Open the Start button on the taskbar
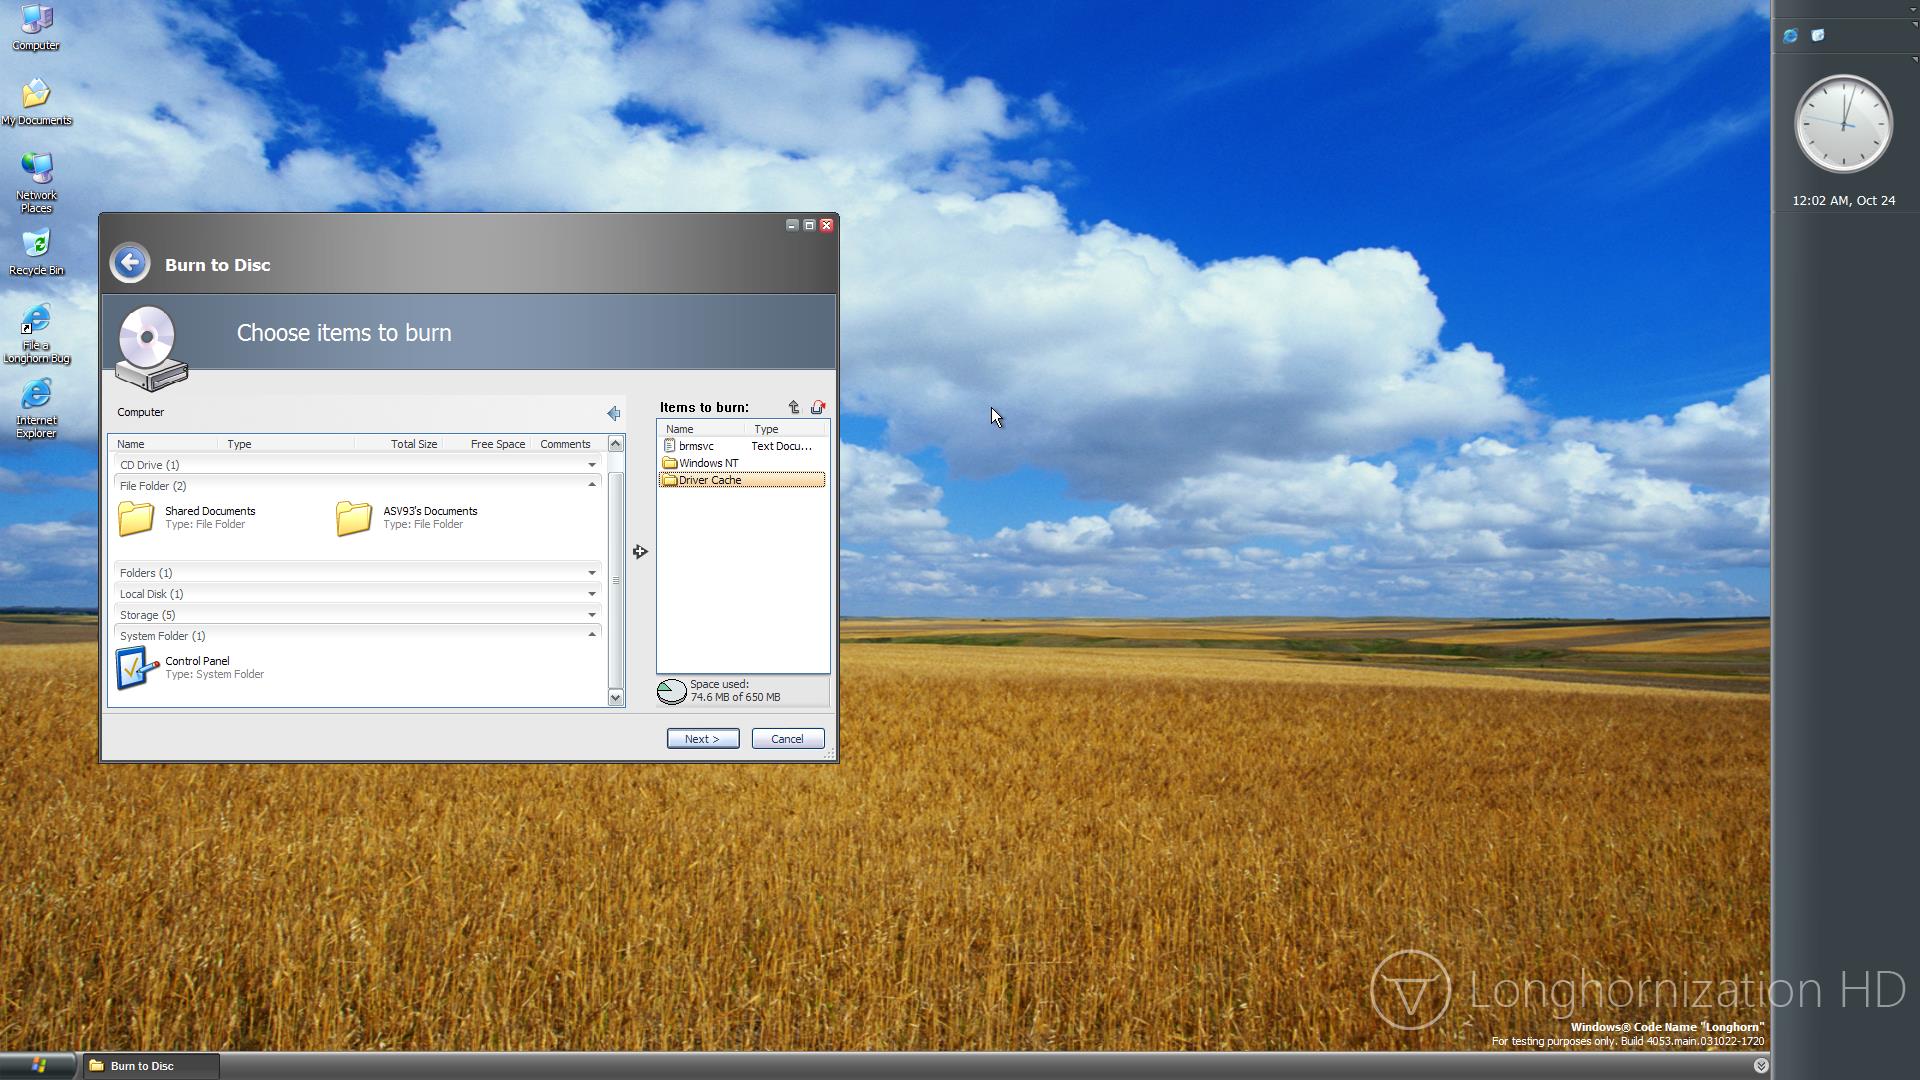Image resolution: width=1920 pixels, height=1080 pixels. coord(38,1066)
